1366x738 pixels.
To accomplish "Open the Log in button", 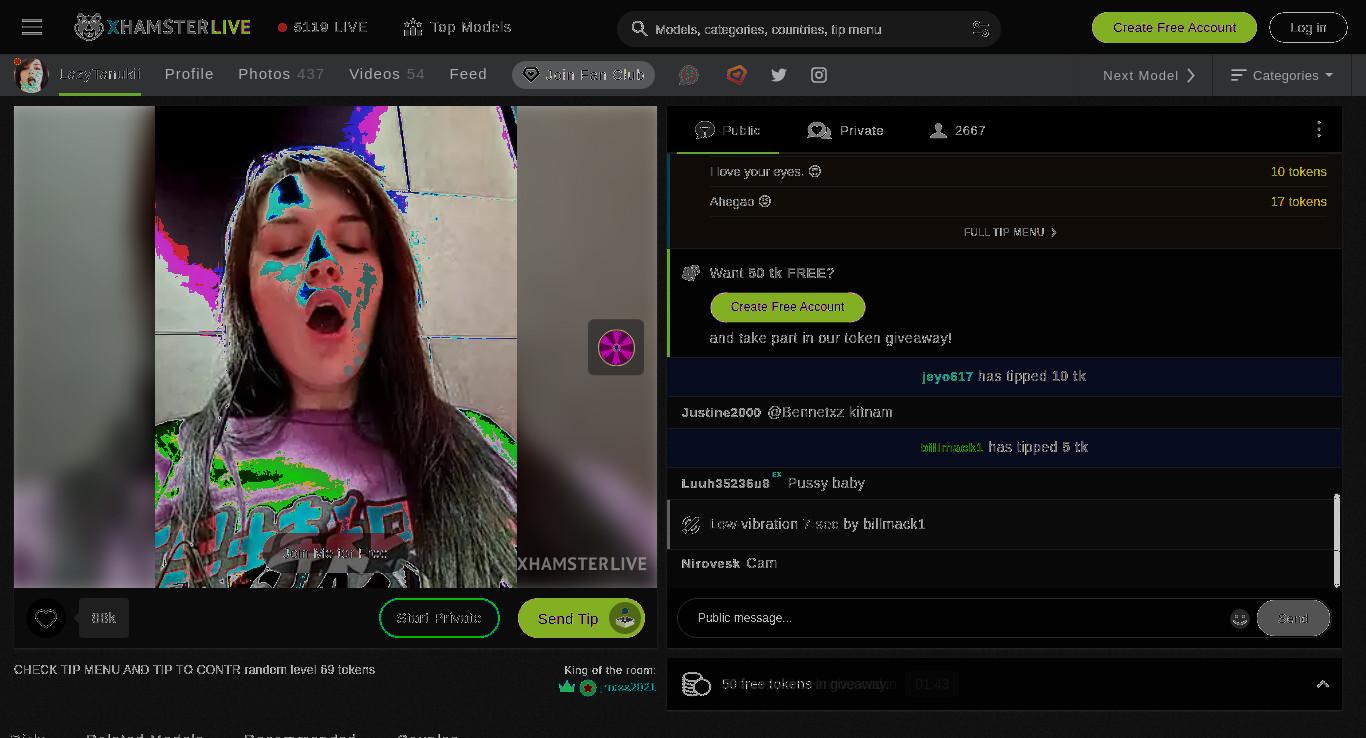I will click(1308, 28).
